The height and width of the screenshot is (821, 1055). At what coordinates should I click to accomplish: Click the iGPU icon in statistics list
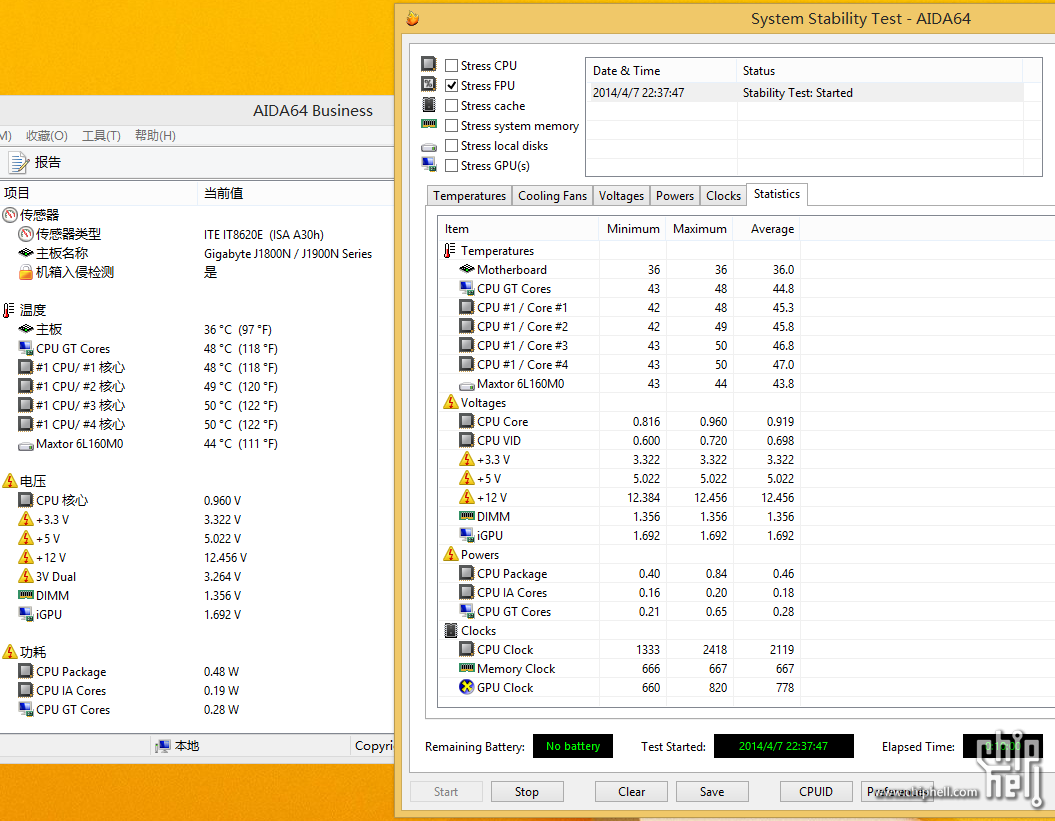pos(467,535)
